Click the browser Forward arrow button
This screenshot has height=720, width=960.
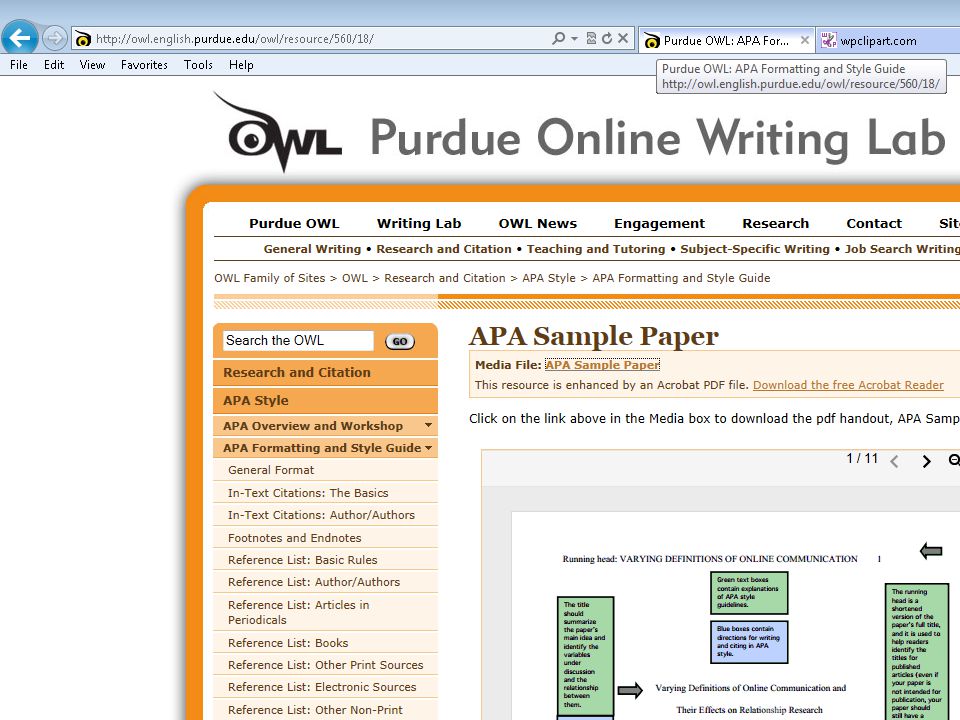click(54, 39)
